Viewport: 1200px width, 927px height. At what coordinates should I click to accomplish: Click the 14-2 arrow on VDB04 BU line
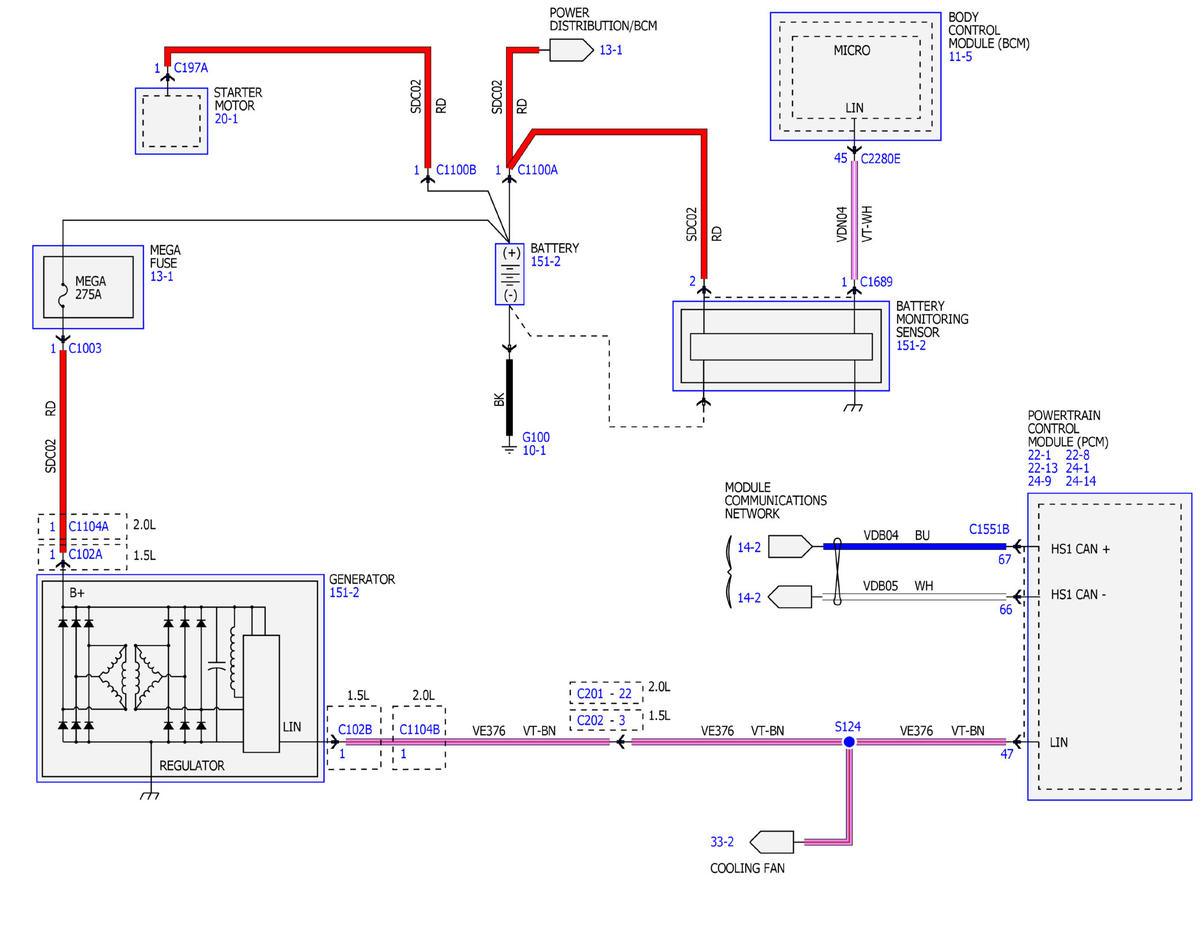click(792, 546)
